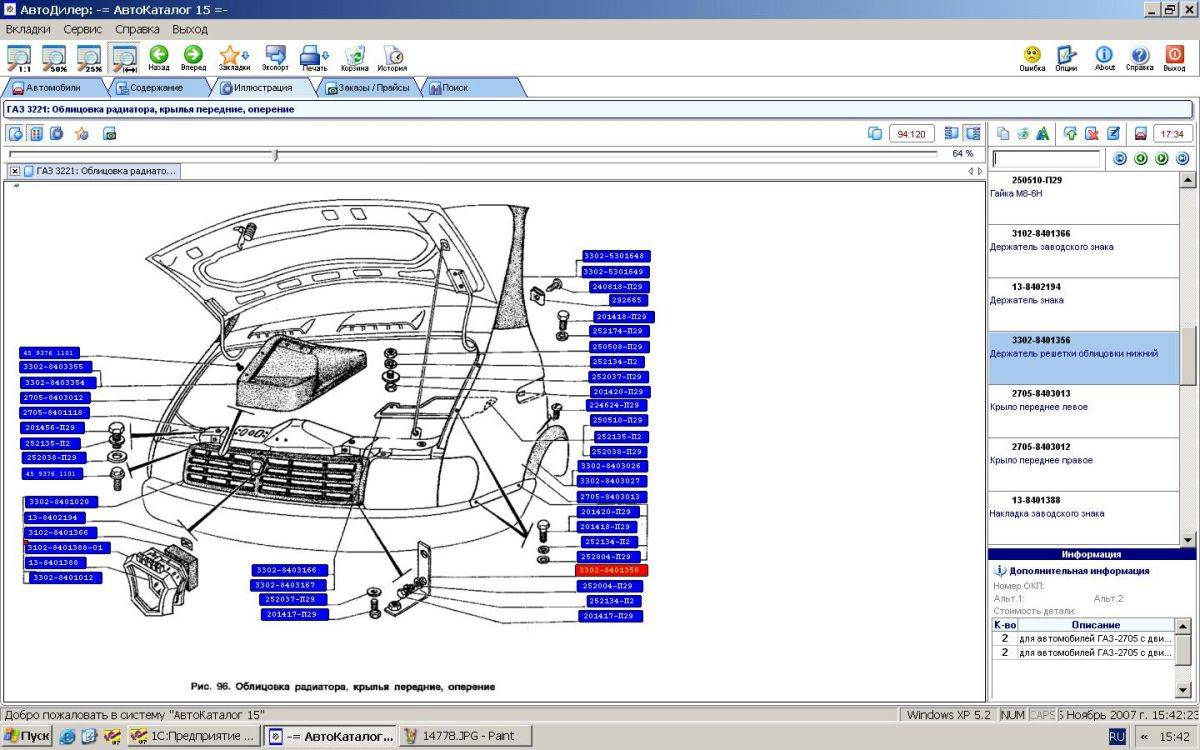Open the Закладки bookmarks star icon
Viewport: 1200px width, 750px height.
pyautogui.click(x=233, y=58)
